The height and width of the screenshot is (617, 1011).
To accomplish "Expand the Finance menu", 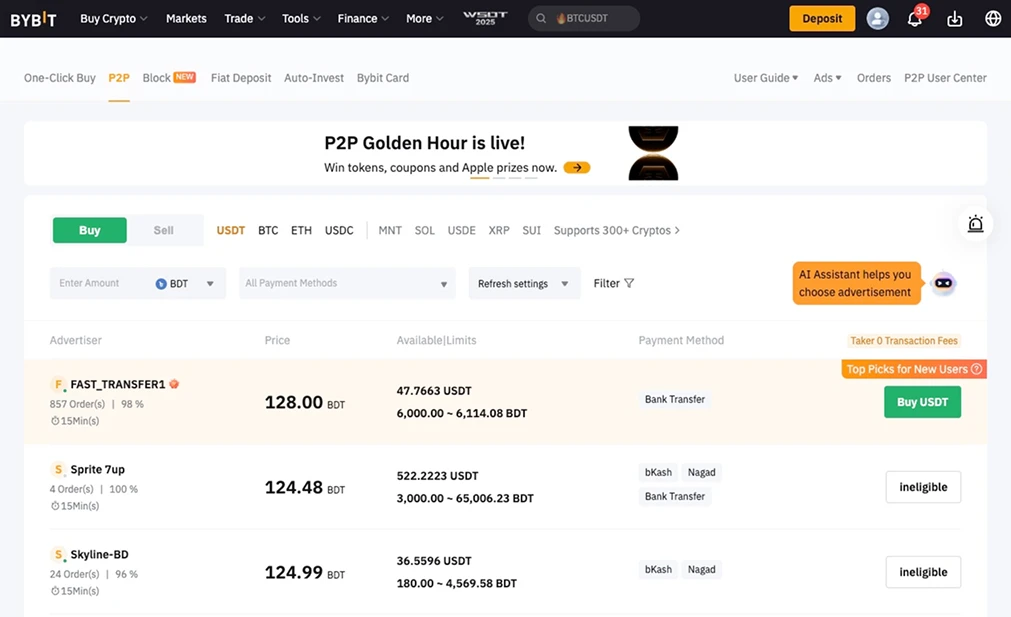I will (x=363, y=19).
